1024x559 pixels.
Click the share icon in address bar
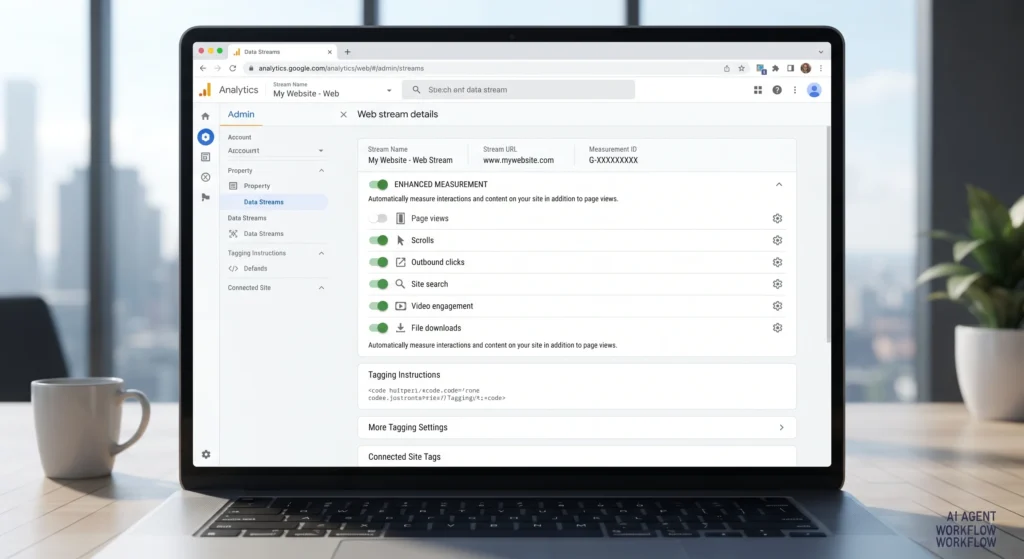pos(726,68)
